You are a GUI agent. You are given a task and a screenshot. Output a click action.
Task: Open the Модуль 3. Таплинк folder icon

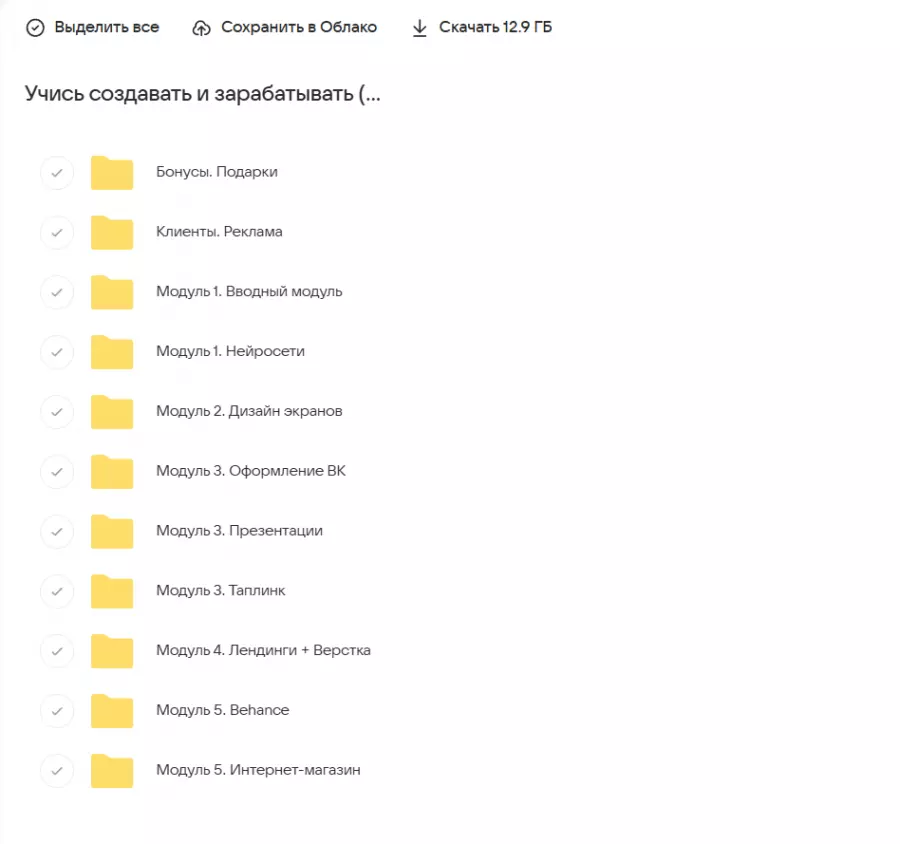[x=112, y=592]
